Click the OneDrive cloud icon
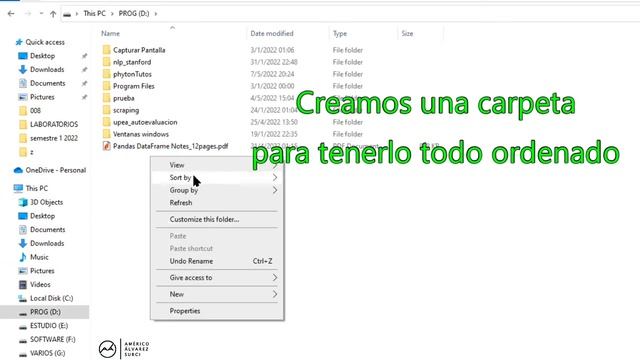 point(18,170)
